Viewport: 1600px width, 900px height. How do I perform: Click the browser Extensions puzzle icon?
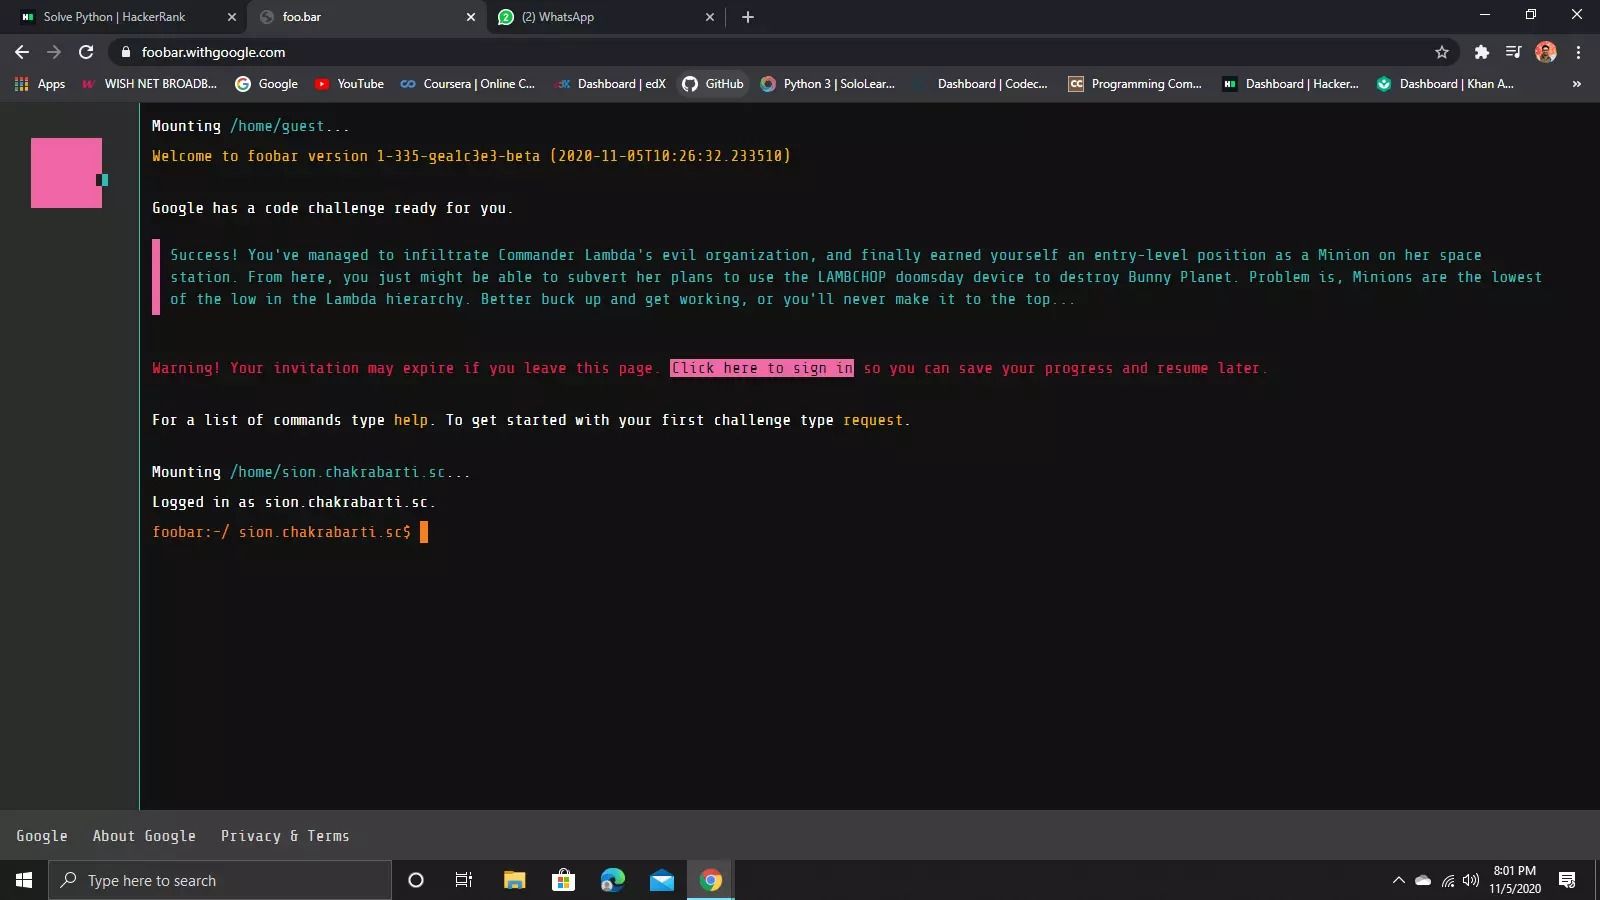1481,51
